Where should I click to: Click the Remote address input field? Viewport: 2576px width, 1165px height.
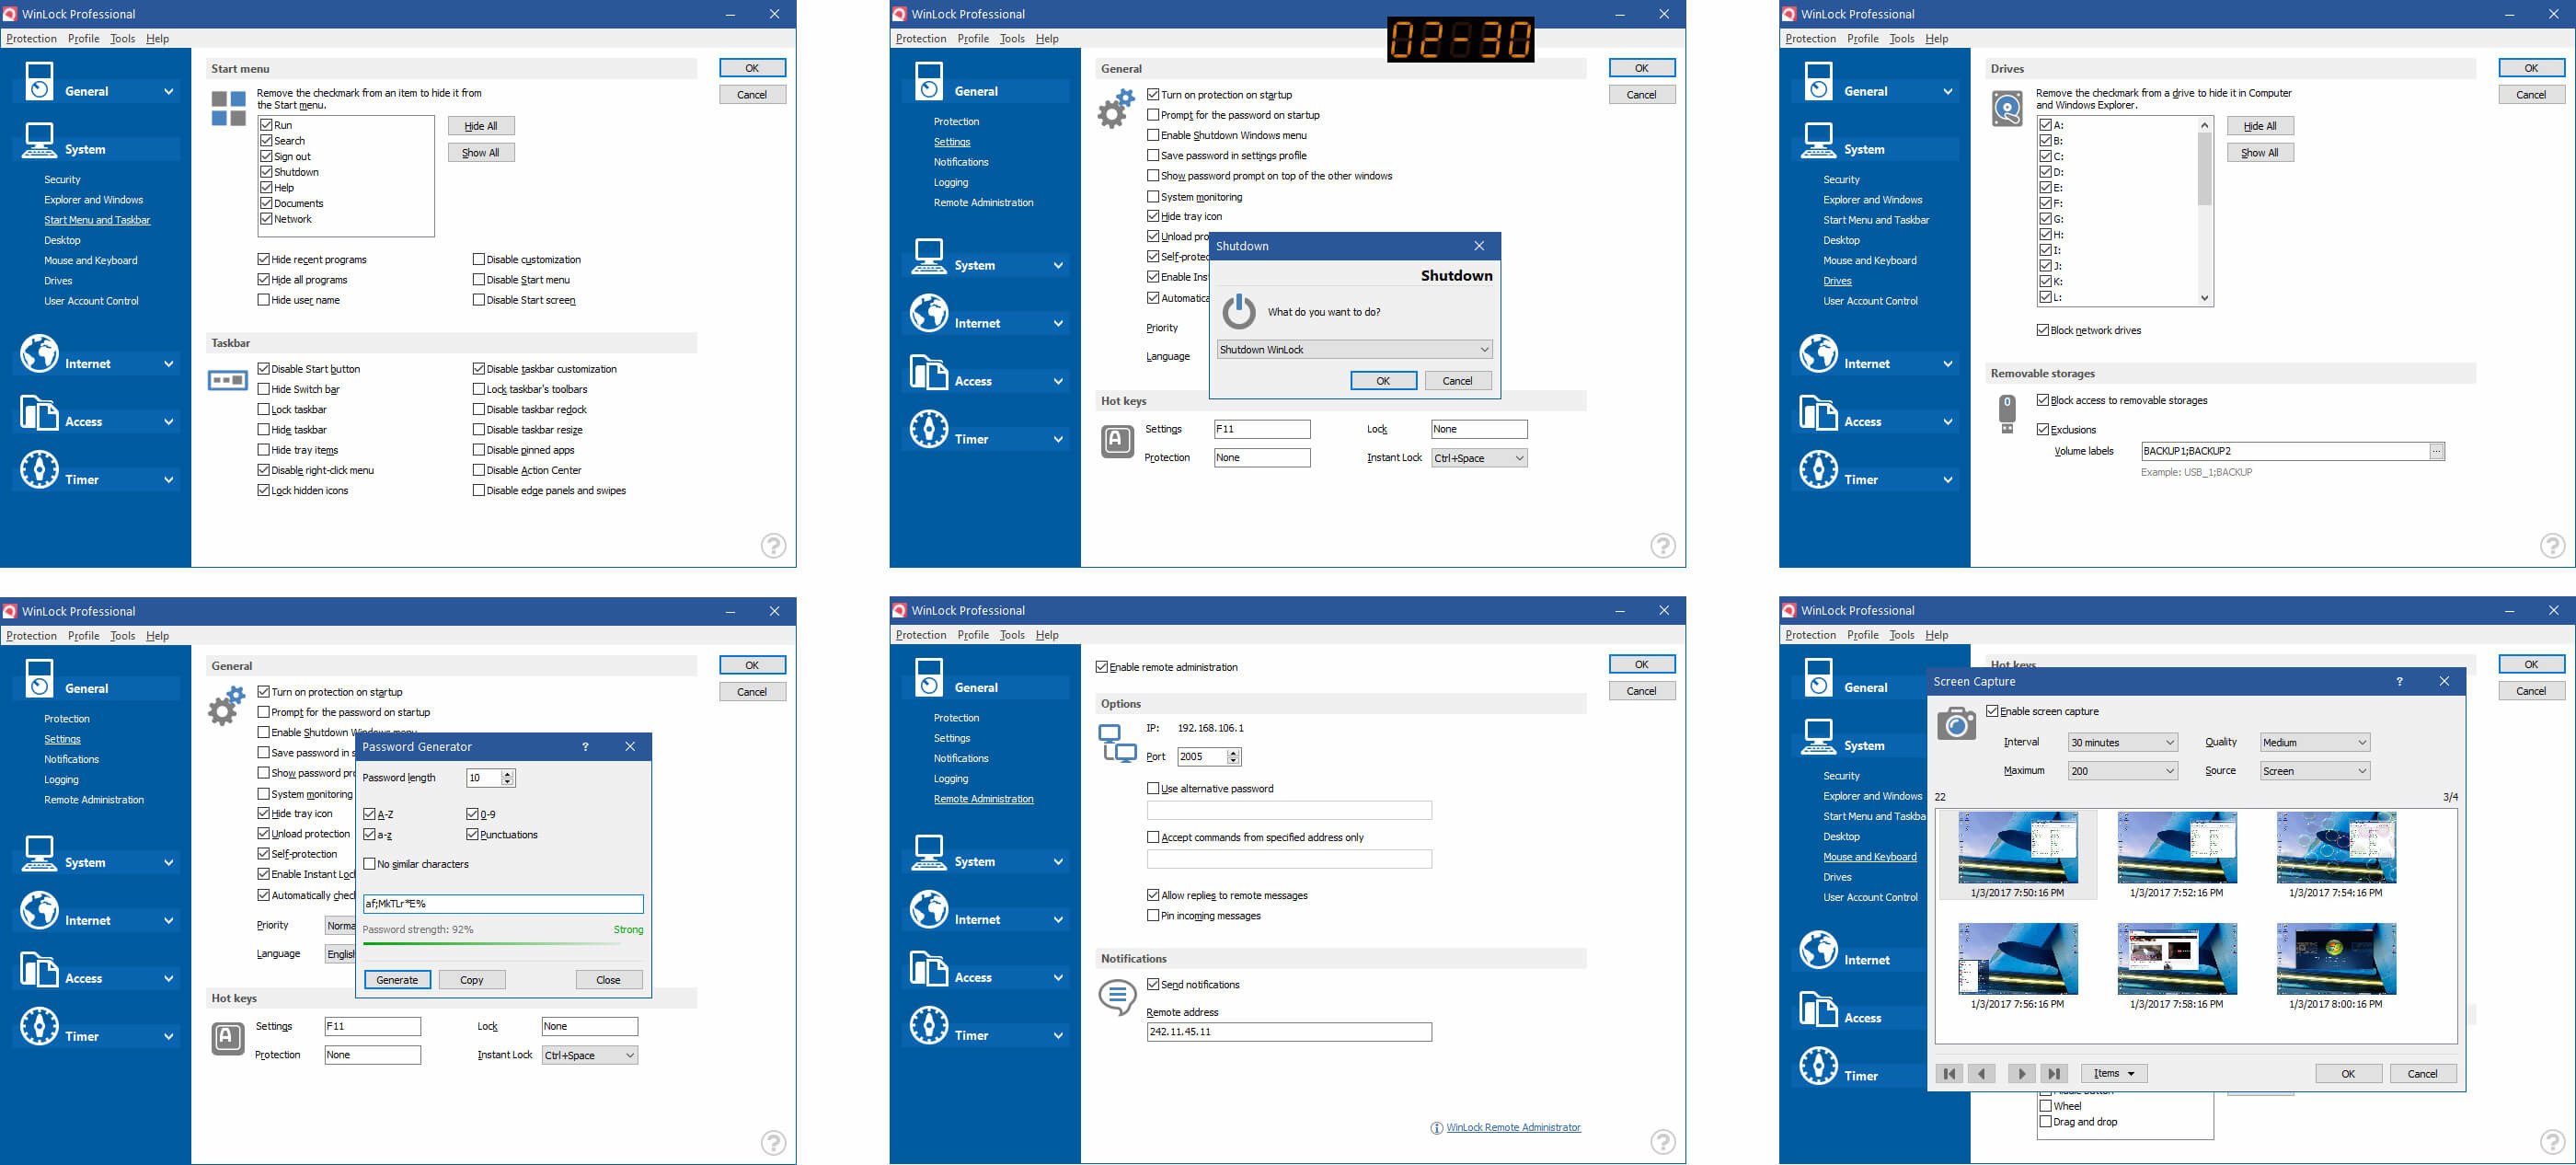pos(1288,1031)
